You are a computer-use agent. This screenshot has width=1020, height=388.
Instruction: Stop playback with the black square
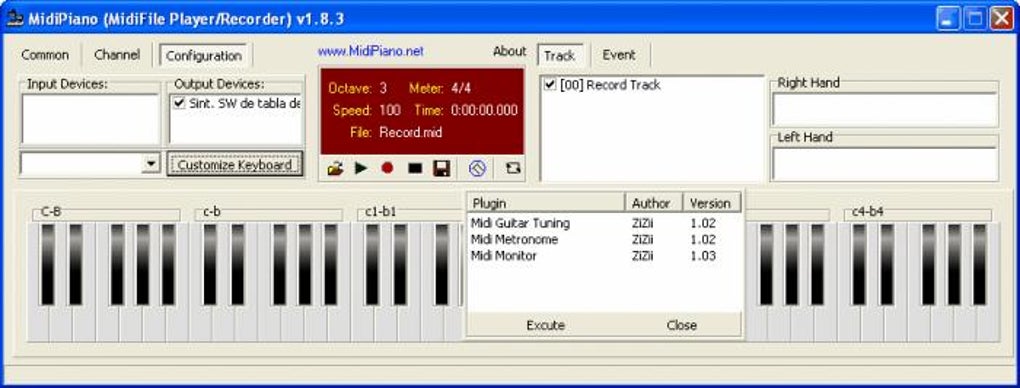pyautogui.click(x=414, y=169)
